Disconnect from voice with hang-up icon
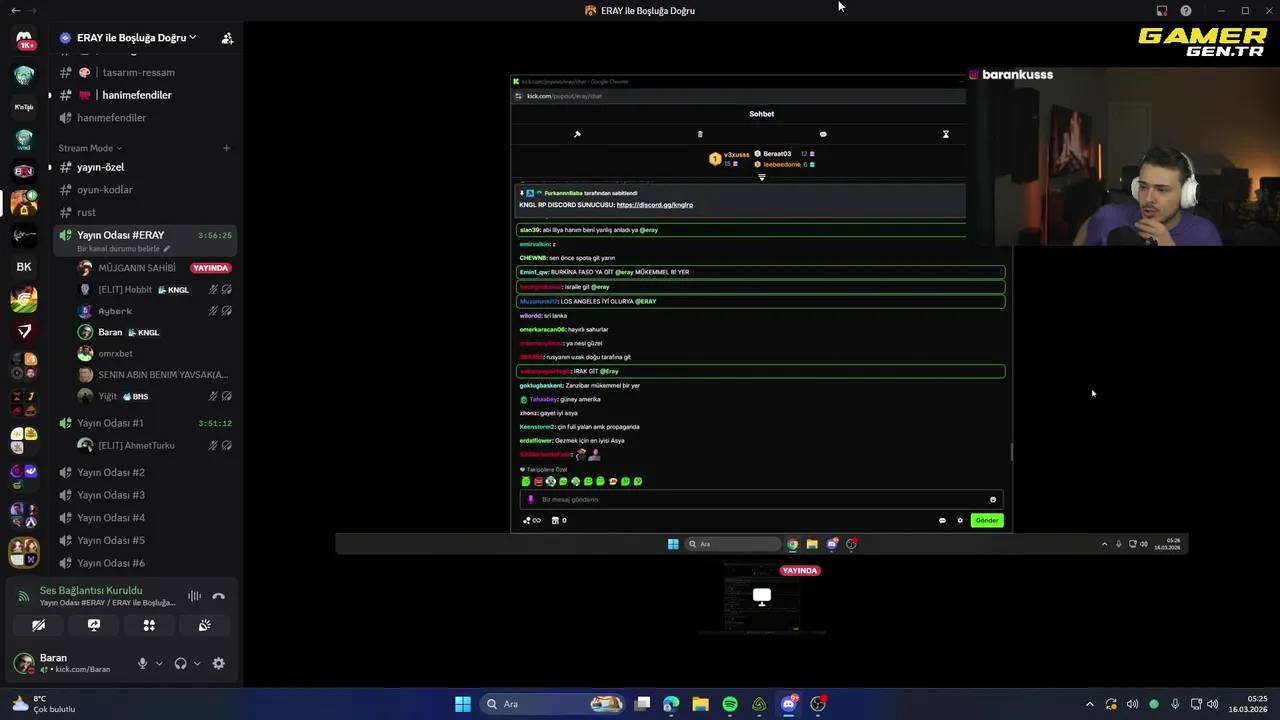The height and width of the screenshot is (720, 1280). 219,596
